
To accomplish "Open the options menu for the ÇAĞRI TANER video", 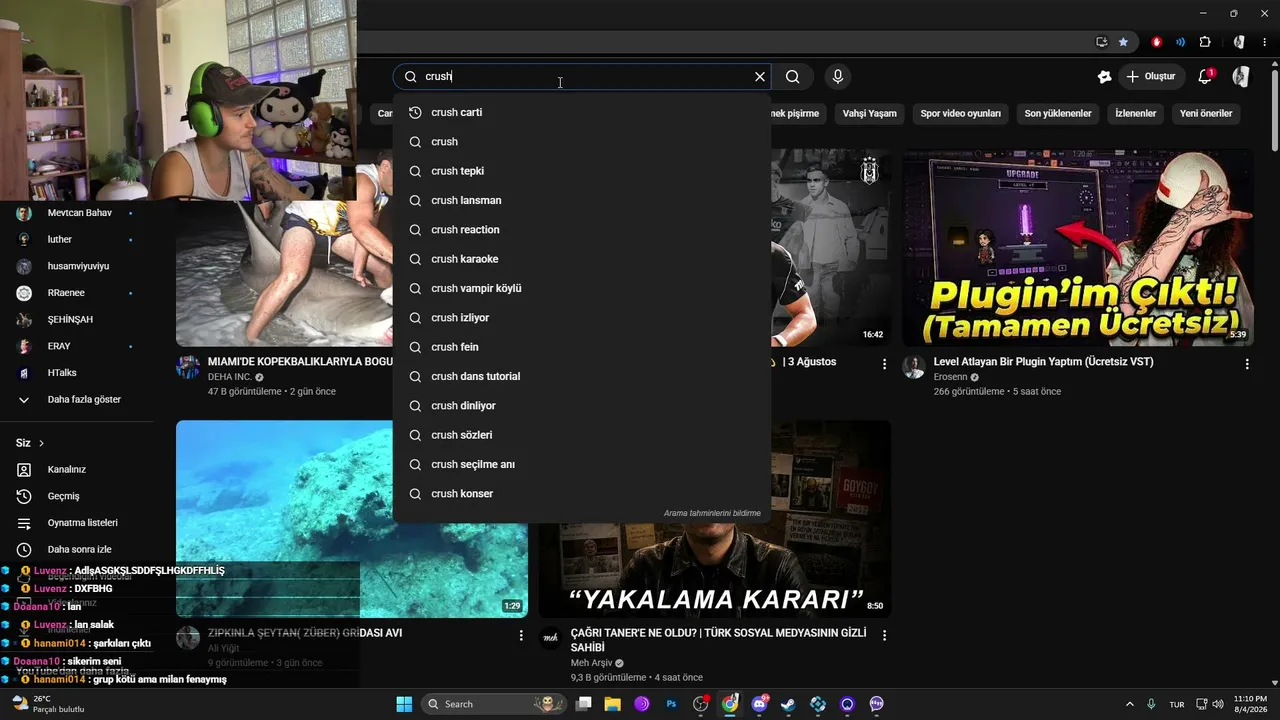I will tap(884, 635).
